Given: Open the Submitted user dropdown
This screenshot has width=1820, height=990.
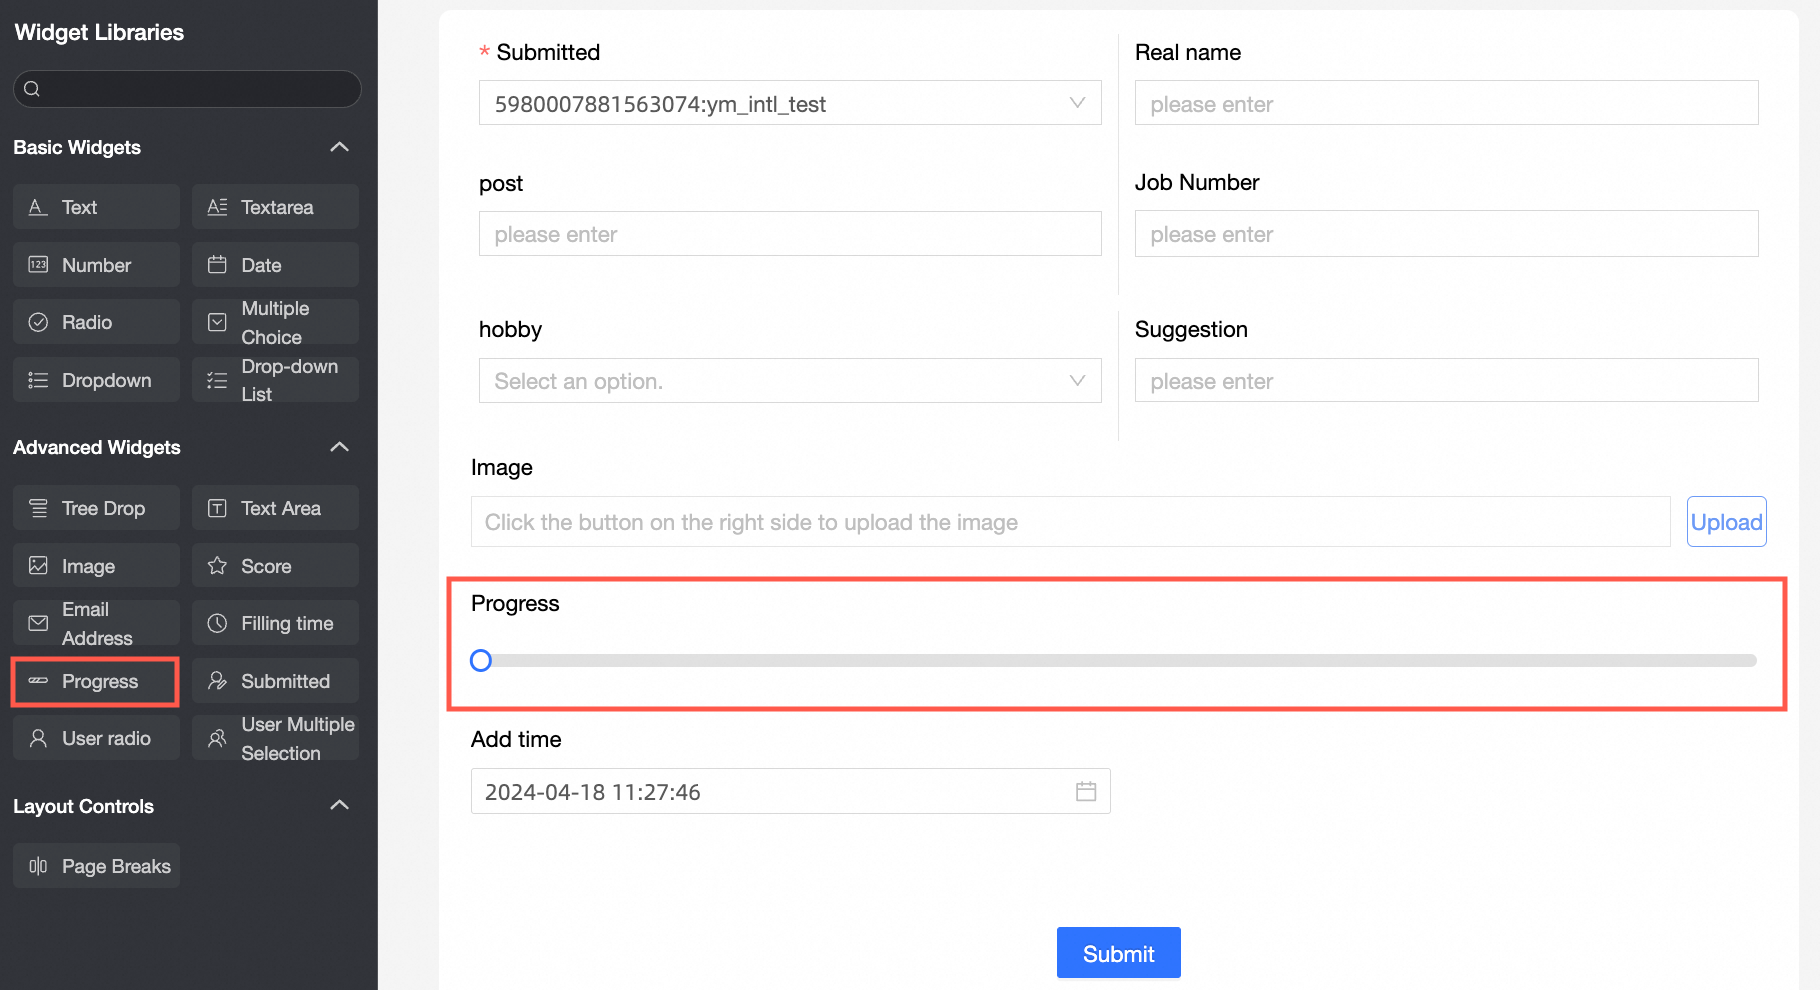Looking at the screenshot, I should click(789, 104).
